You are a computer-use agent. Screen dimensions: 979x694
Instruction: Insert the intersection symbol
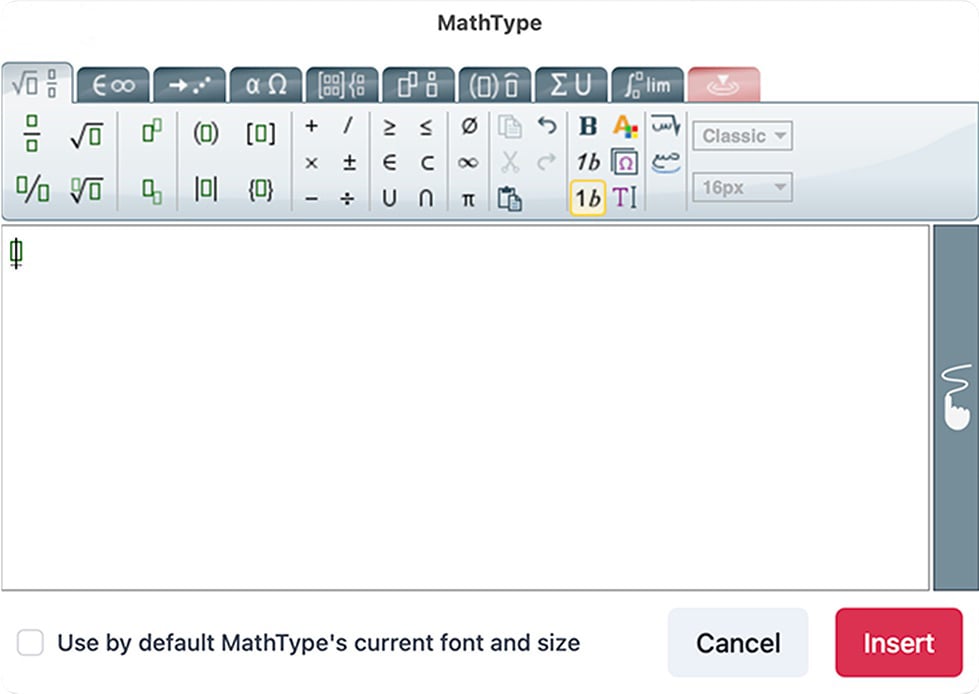click(x=426, y=198)
